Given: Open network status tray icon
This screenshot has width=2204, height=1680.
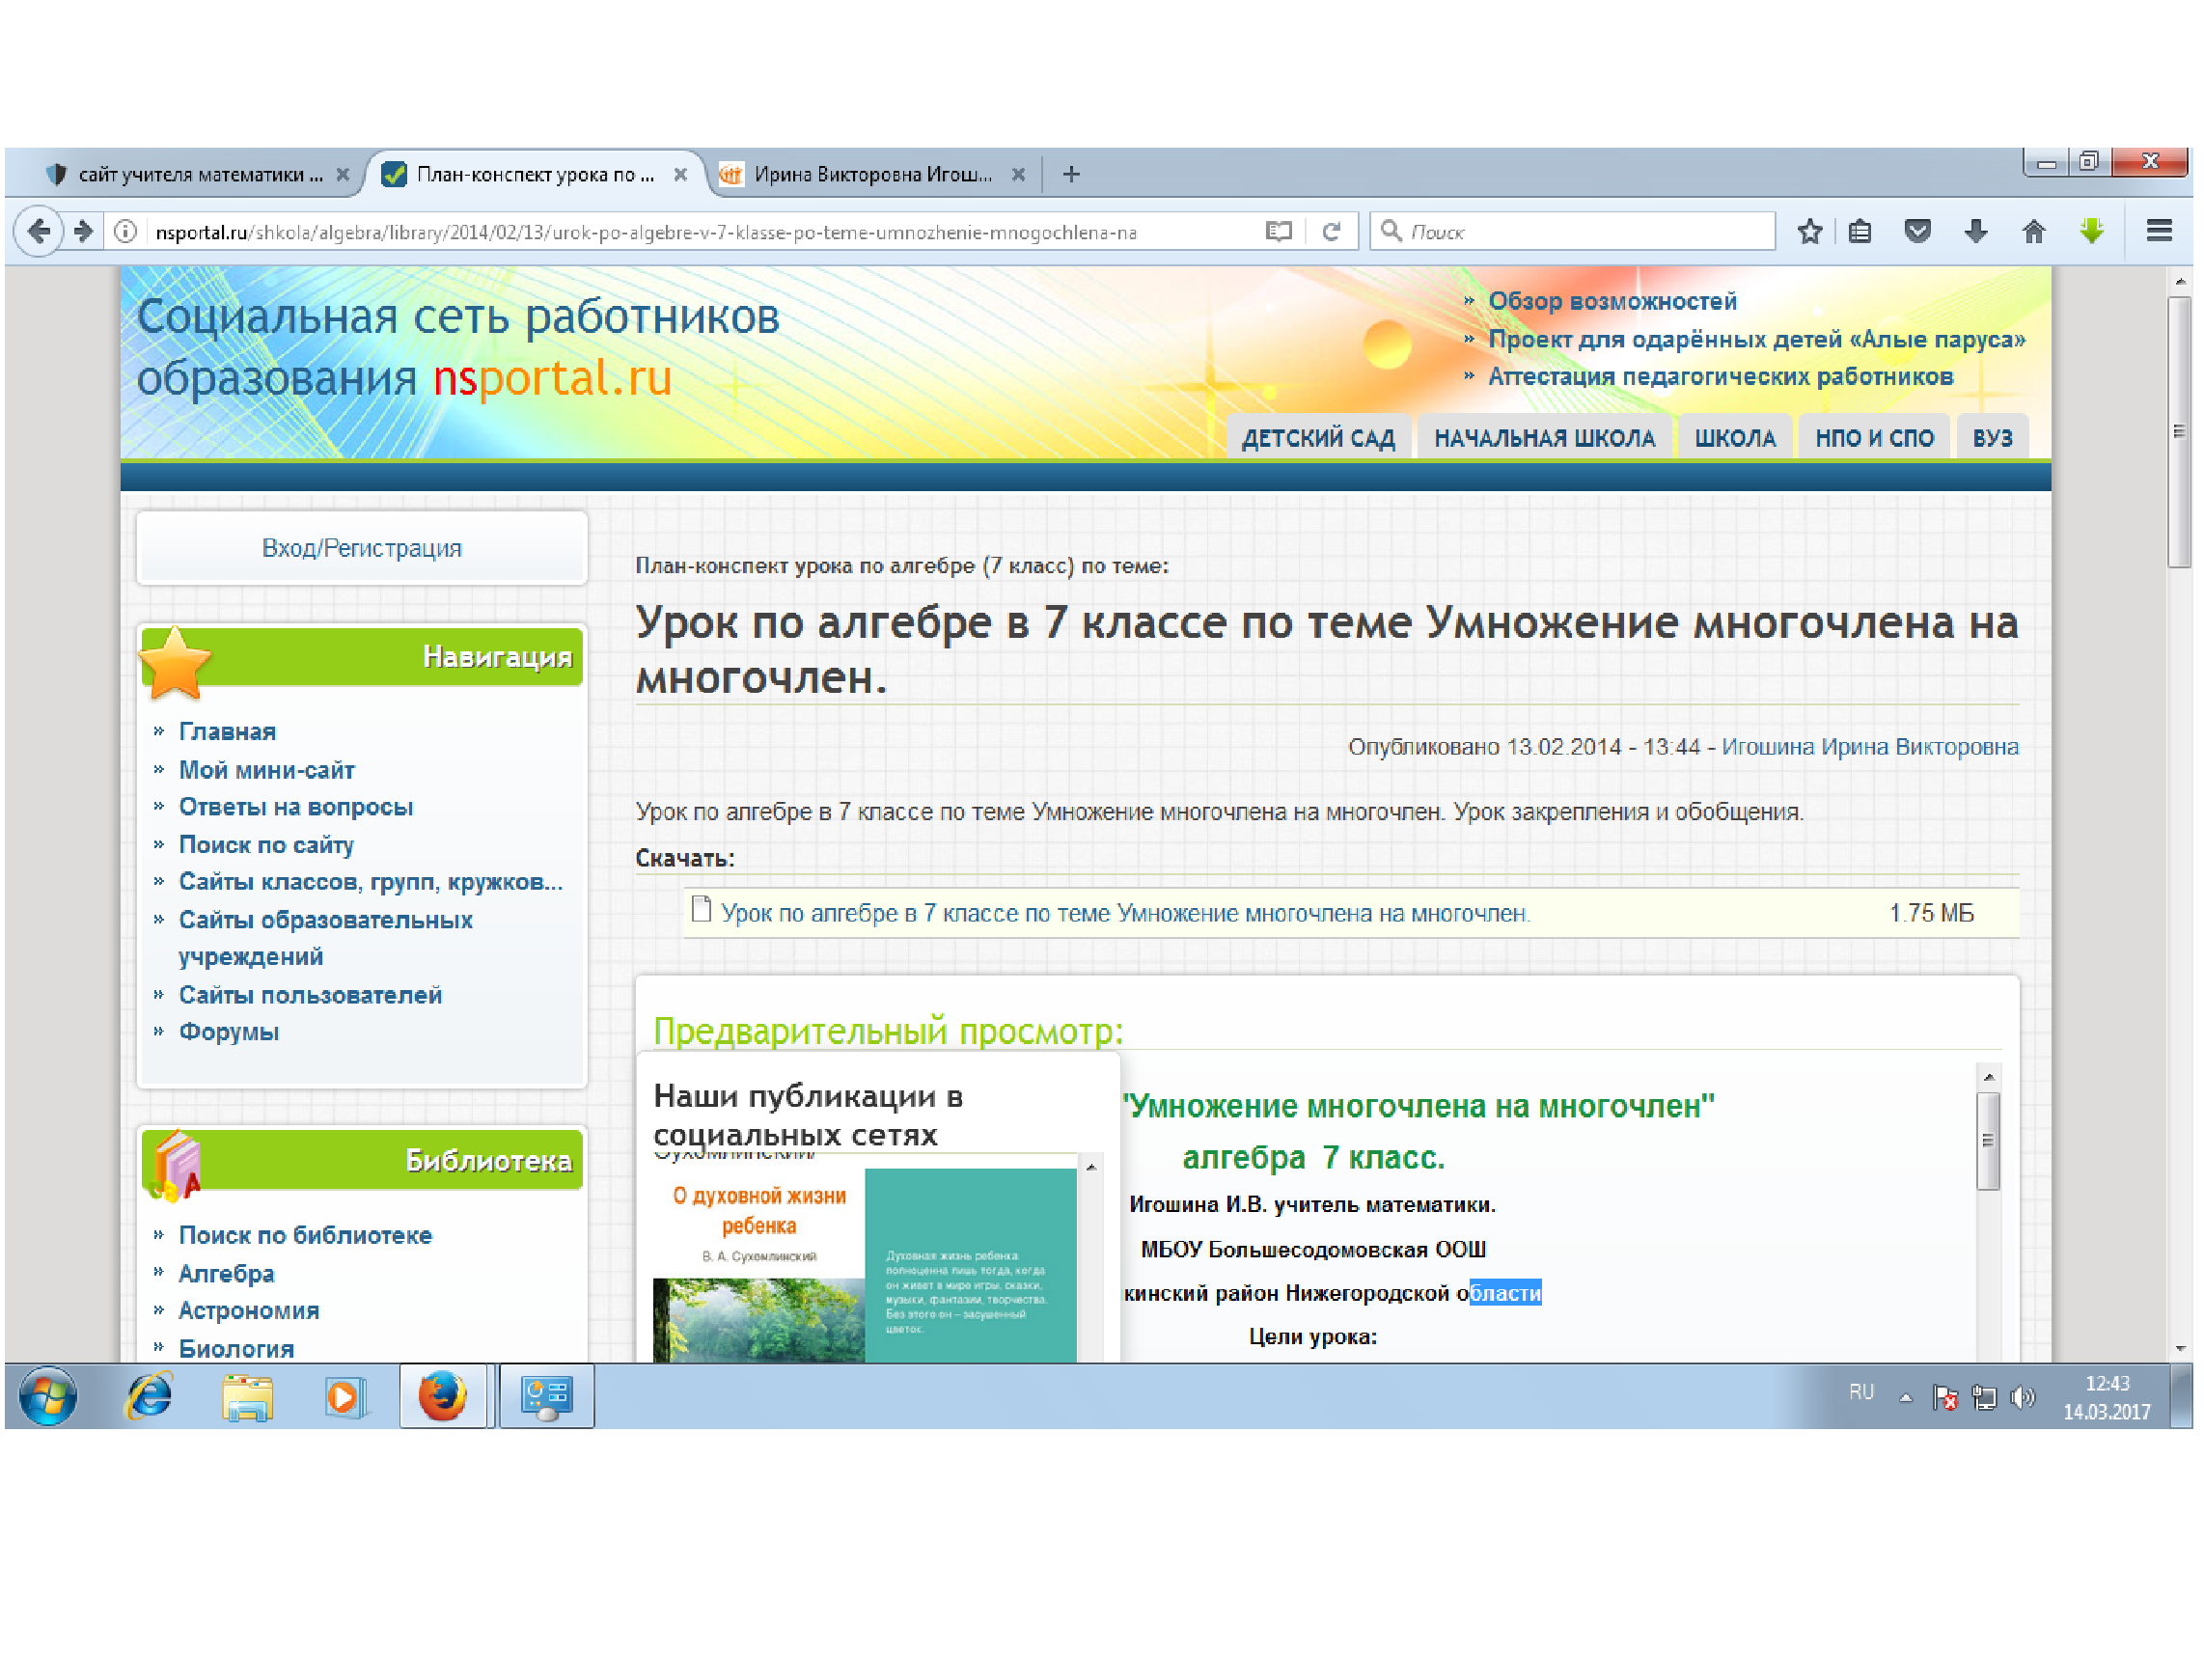Looking at the screenshot, I should click(x=1984, y=1398).
